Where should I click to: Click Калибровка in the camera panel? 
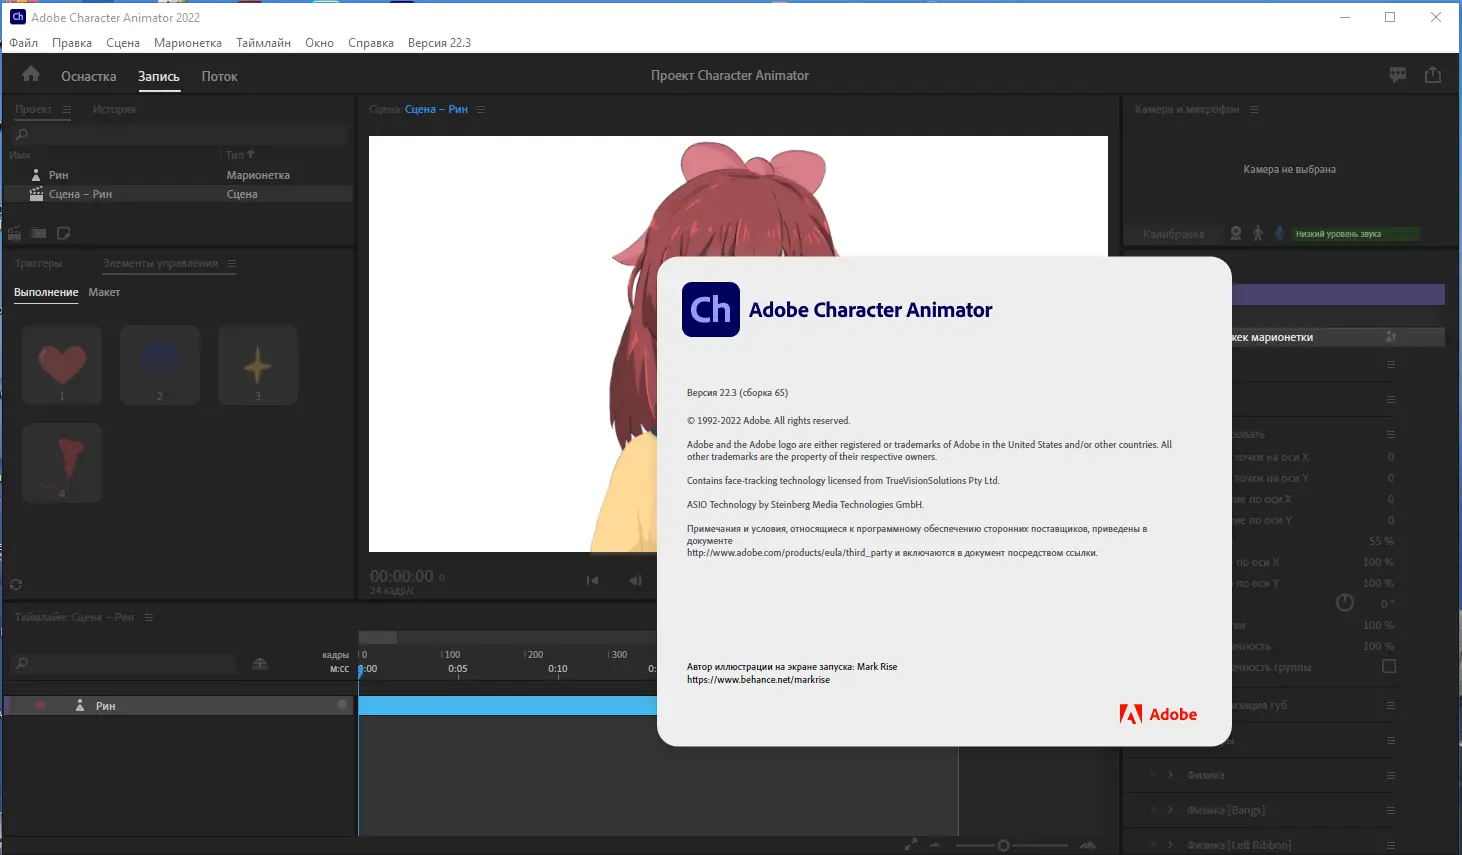click(1174, 232)
